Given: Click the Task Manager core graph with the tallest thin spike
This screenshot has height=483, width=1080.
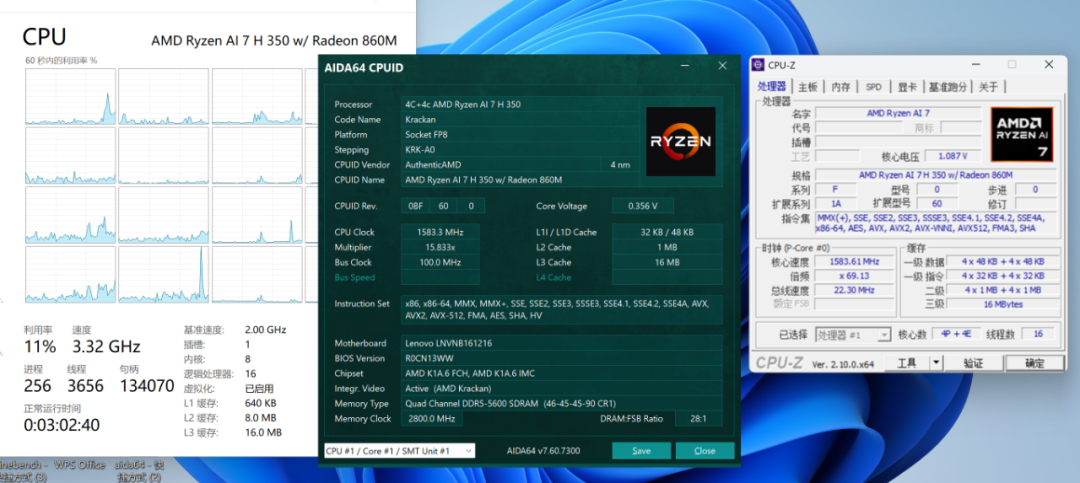Looking at the screenshot, I should 163,274.
